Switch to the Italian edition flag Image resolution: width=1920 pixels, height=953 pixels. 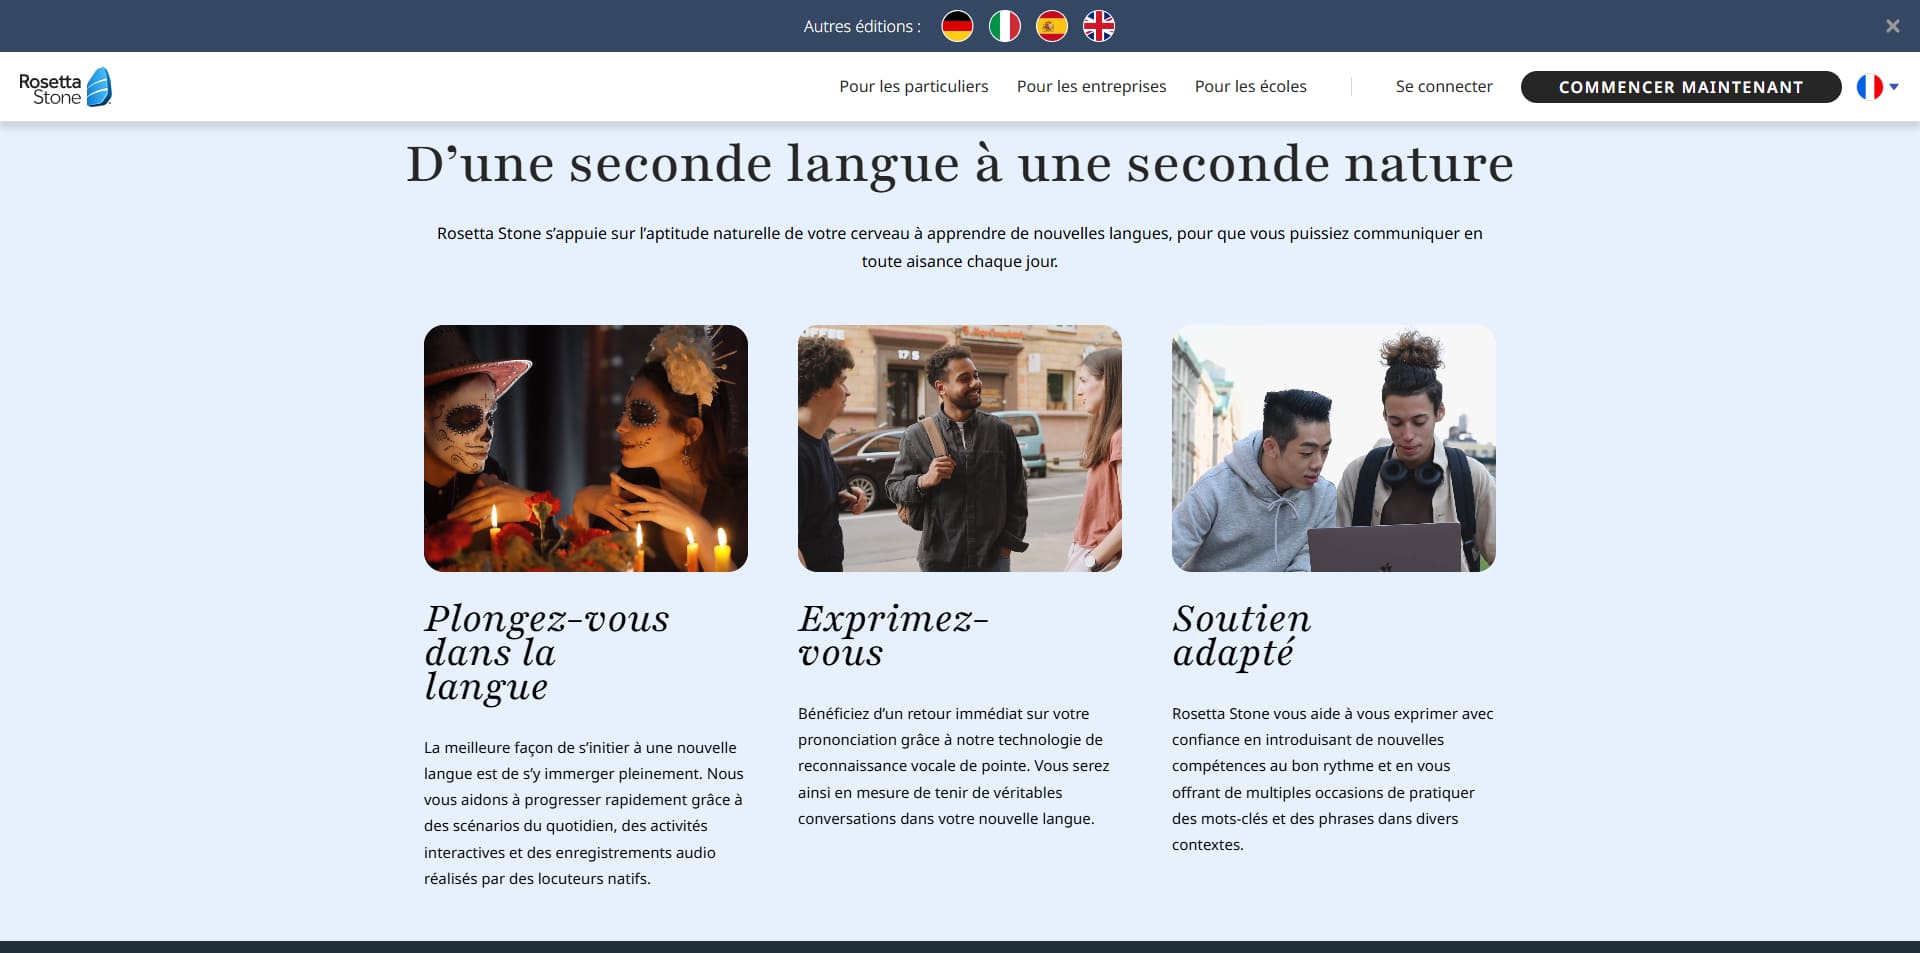tap(1004, 26)
